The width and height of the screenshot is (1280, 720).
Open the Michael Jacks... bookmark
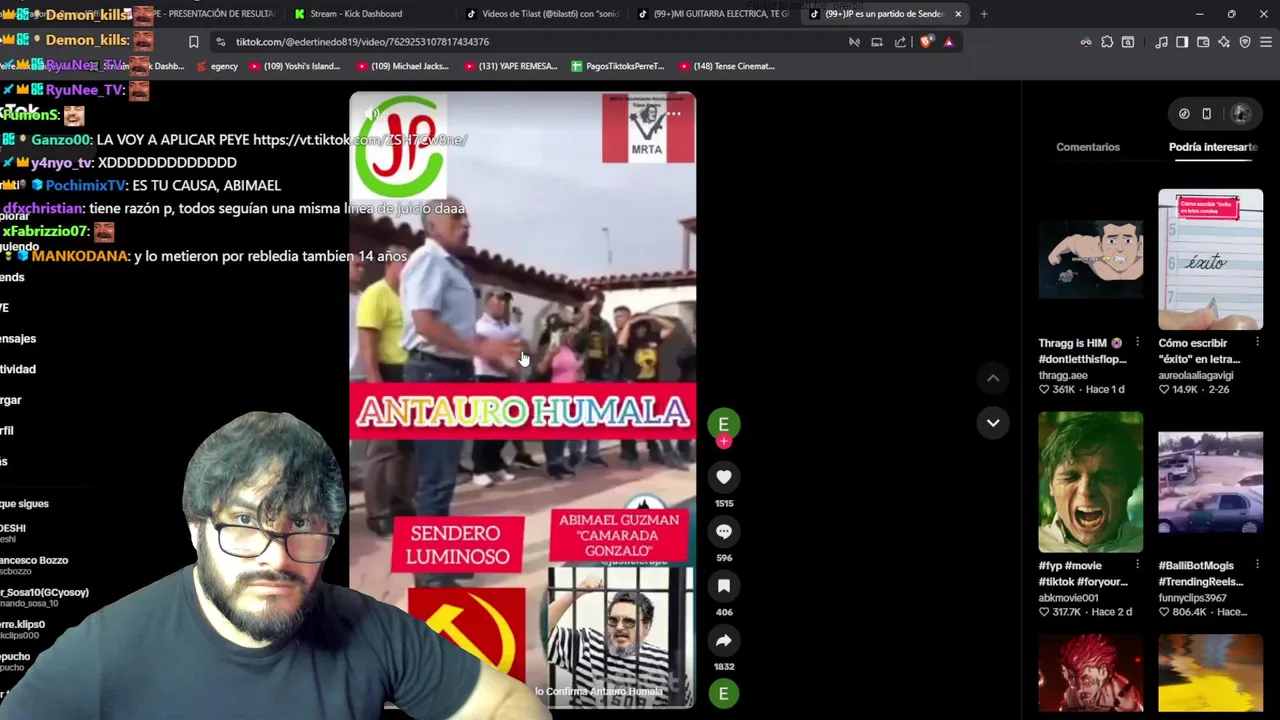[402, 66]
